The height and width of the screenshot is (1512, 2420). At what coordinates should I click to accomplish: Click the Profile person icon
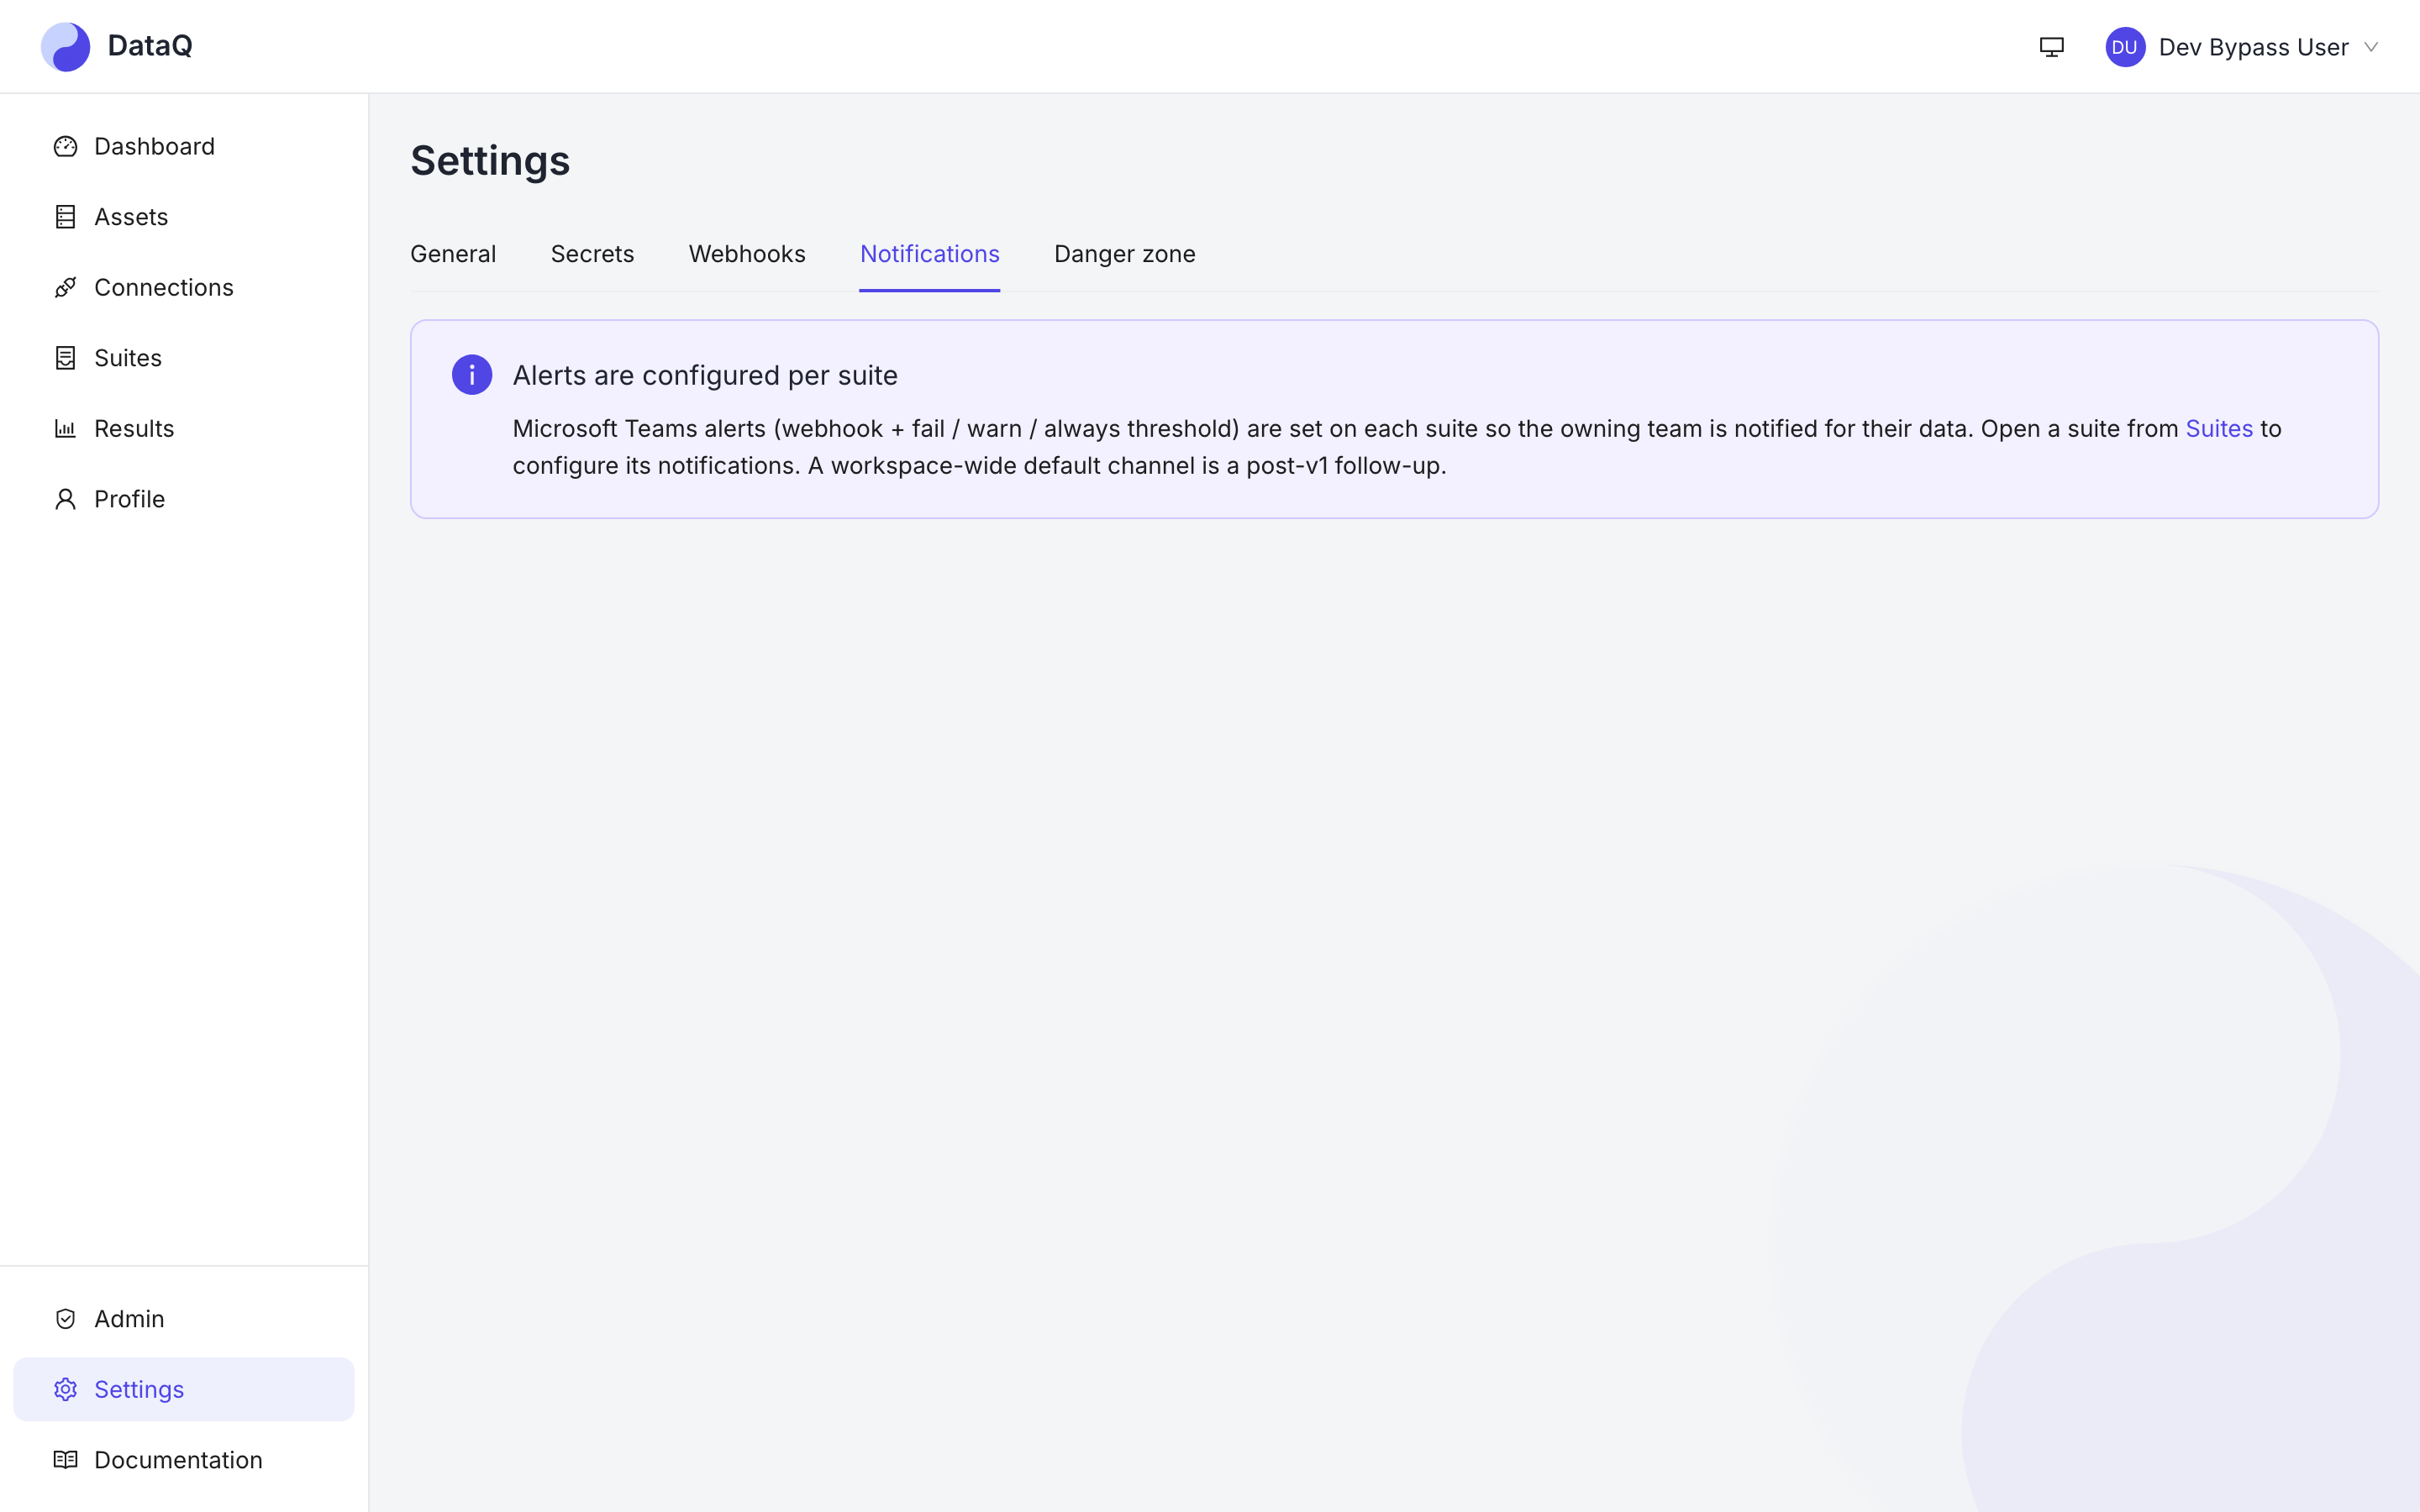[65, 499]
